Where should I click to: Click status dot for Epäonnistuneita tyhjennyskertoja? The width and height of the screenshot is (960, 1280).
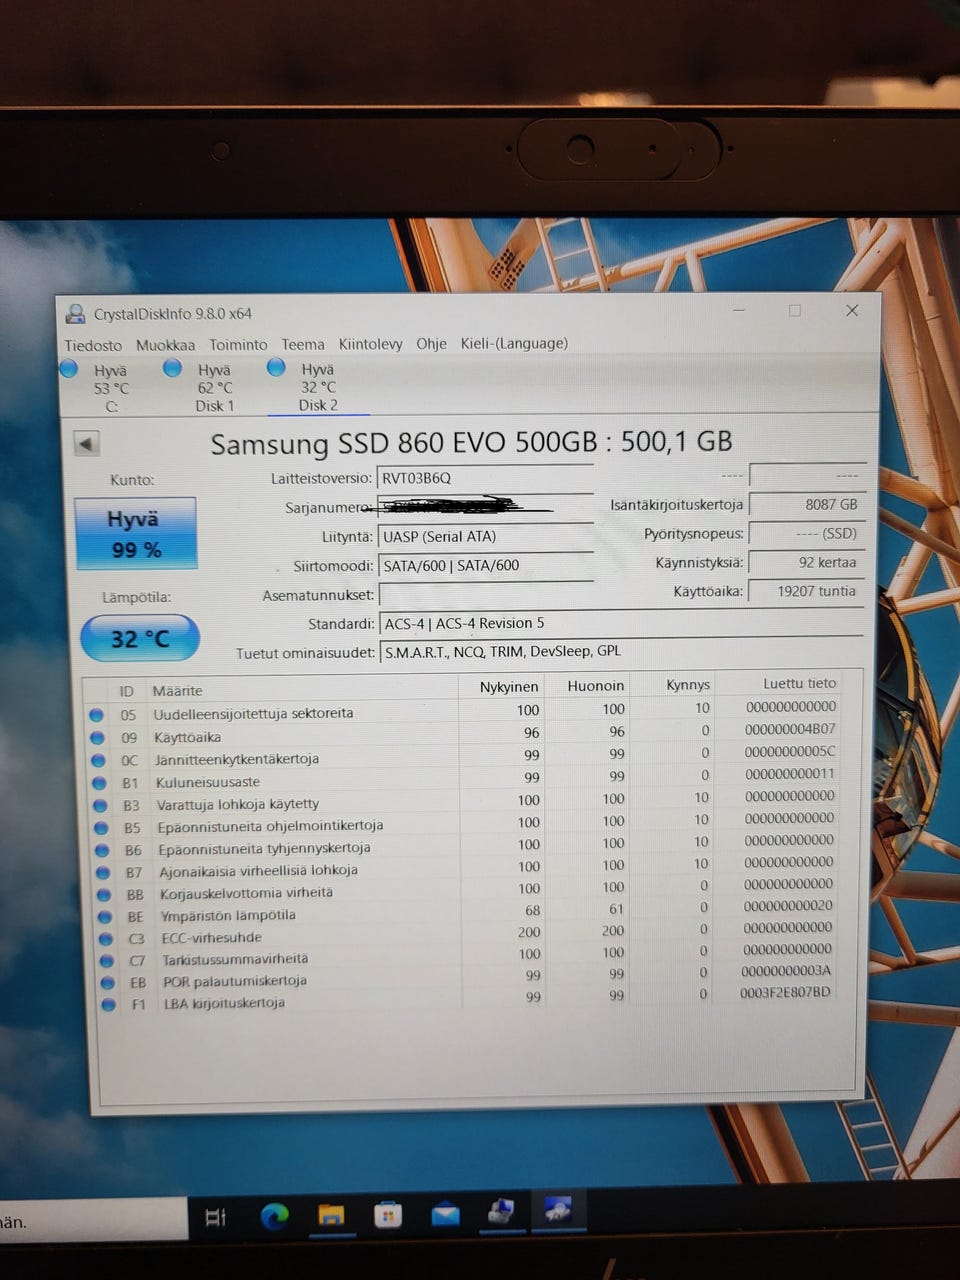tap(103, 850)
